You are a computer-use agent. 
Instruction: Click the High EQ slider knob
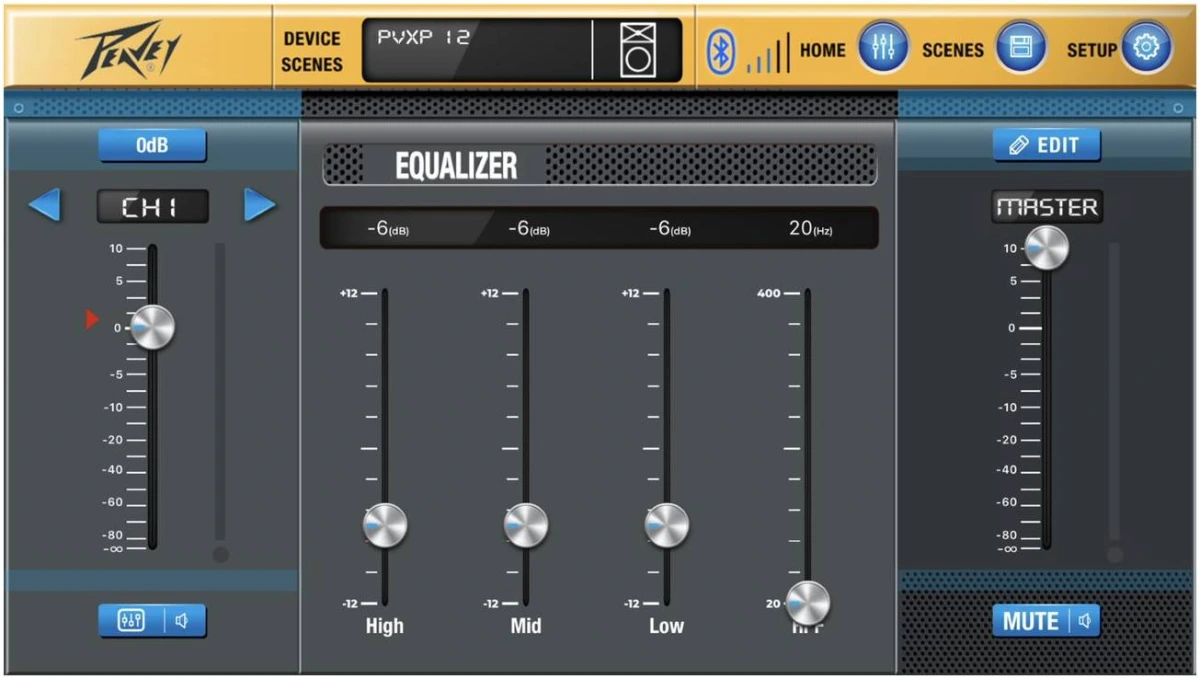tap(385, 525)
